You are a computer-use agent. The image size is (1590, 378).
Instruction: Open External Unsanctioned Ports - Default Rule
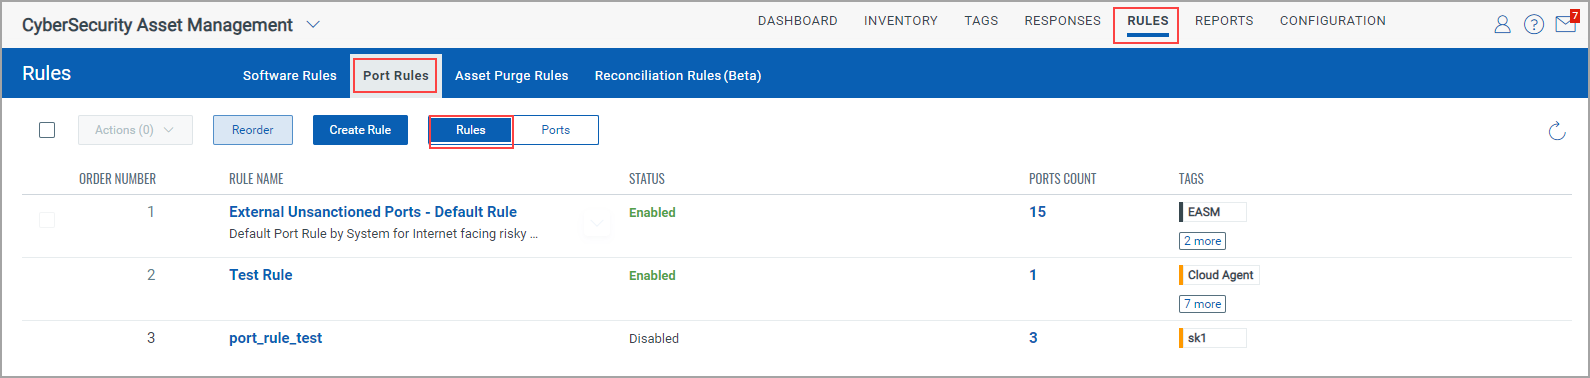click(x=373, y=212)
